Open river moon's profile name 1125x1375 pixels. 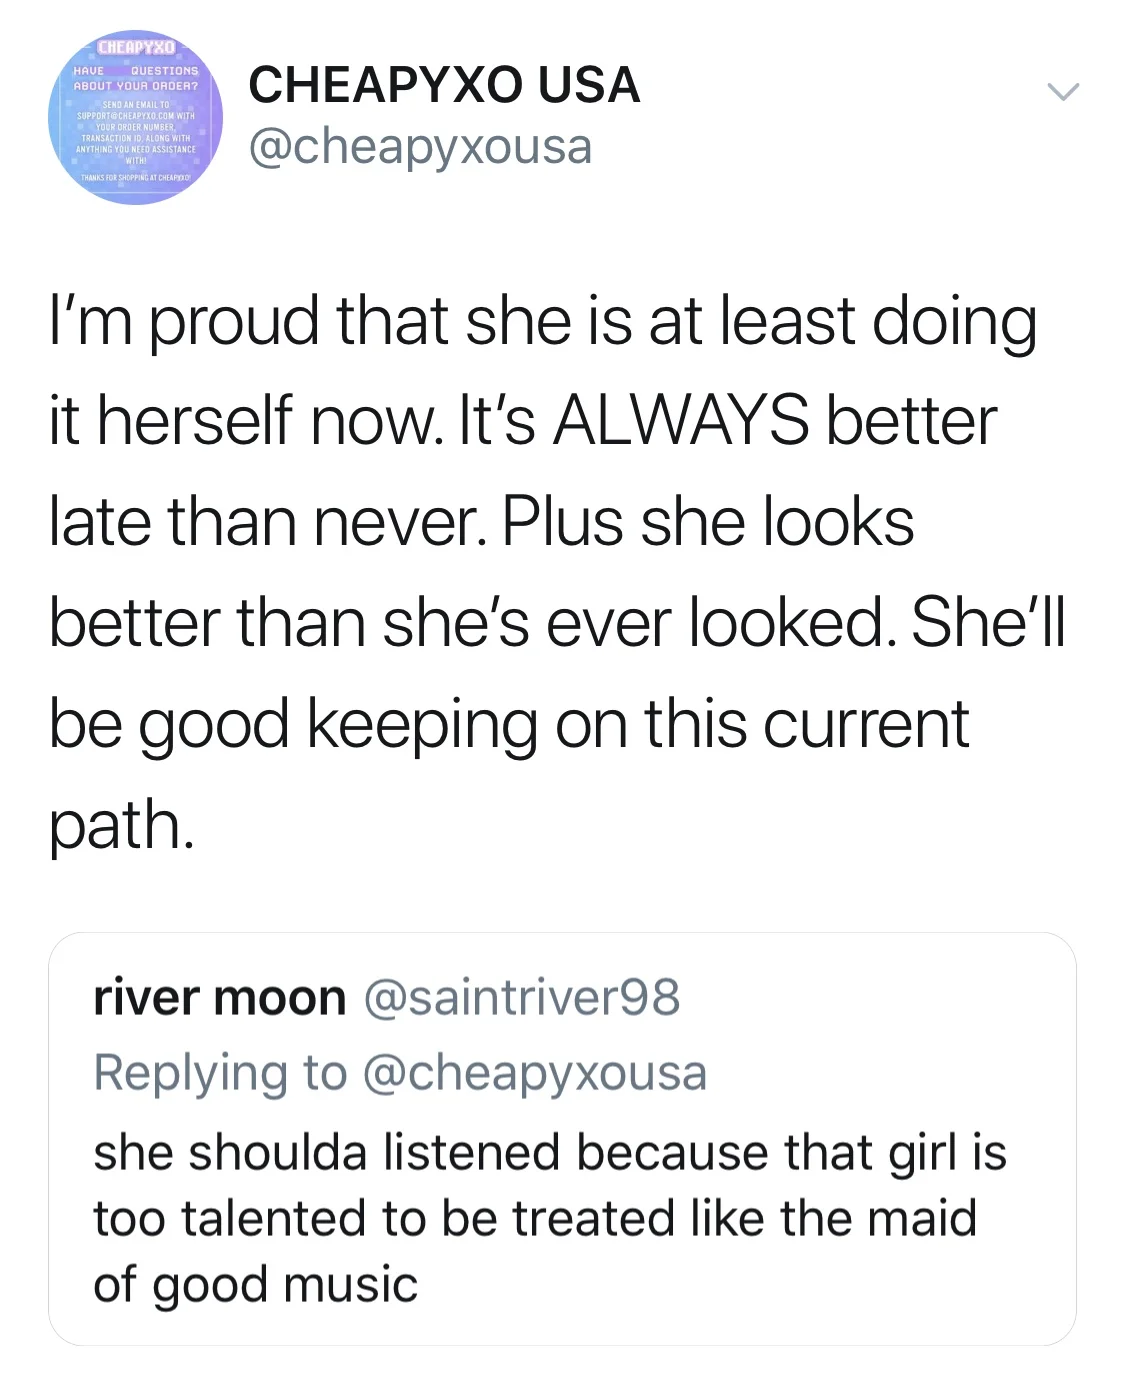[220, 997]
